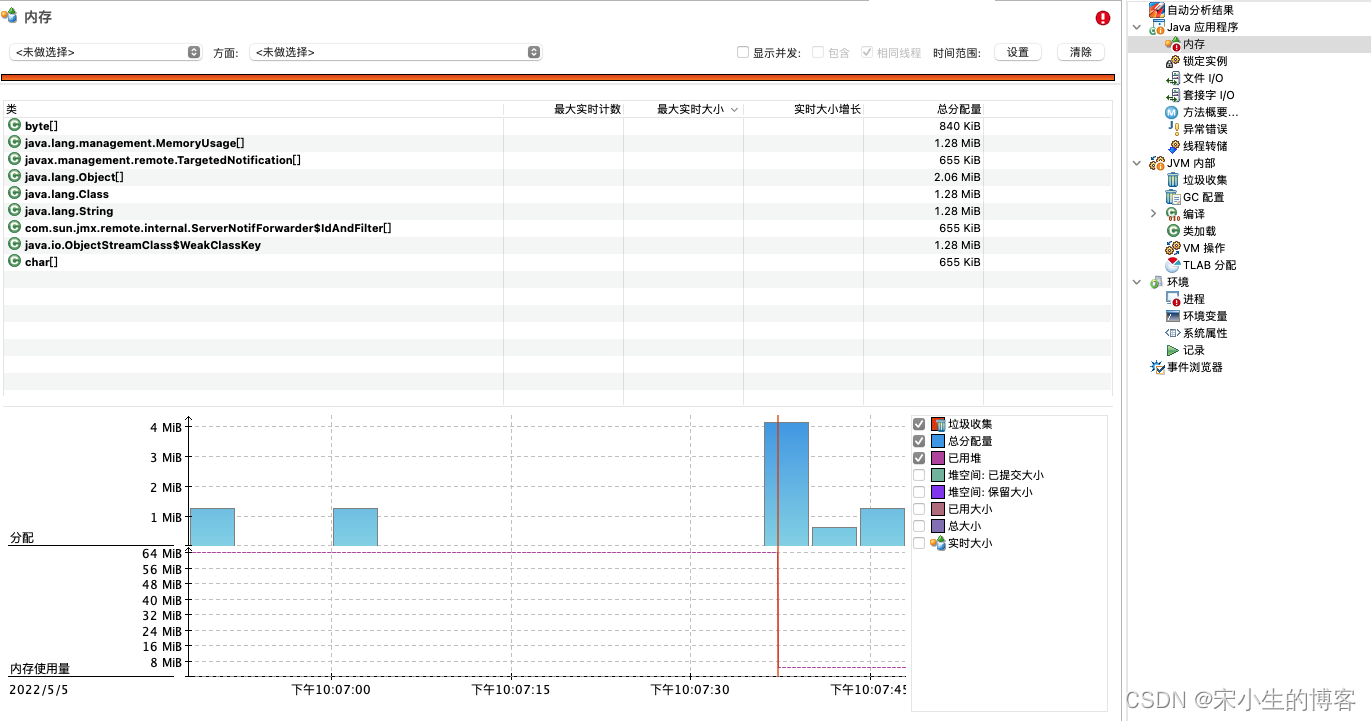1371x721 pixels.
Task: Click sort arrow on 最大实时大小 column
Action: (735, 109)
